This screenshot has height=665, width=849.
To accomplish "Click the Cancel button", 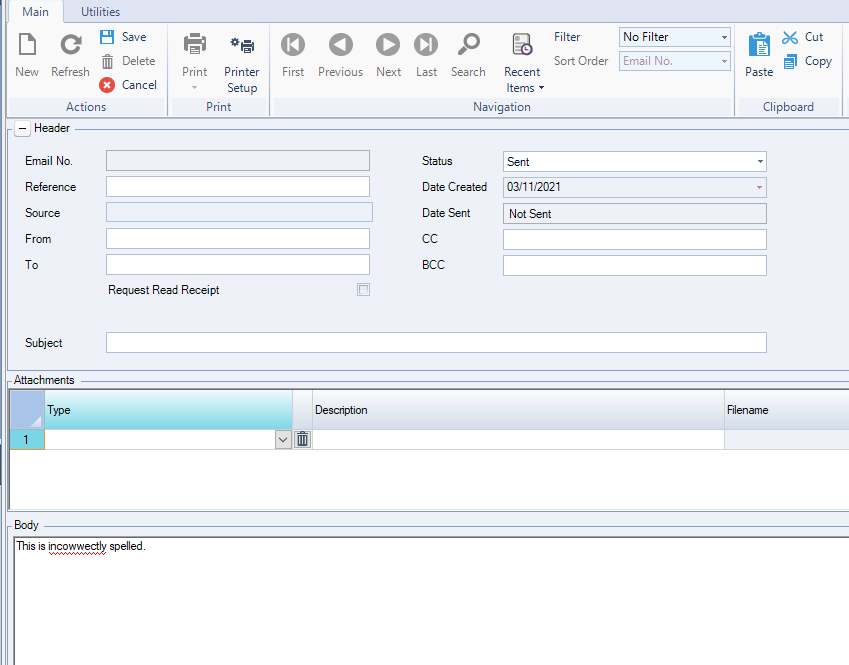I will (128, 85).
